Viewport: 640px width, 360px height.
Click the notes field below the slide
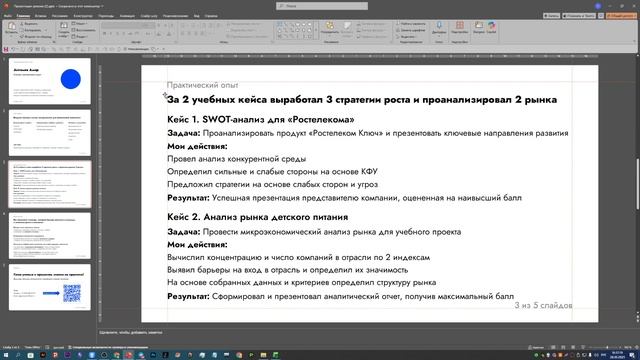(x=367, y=333)
